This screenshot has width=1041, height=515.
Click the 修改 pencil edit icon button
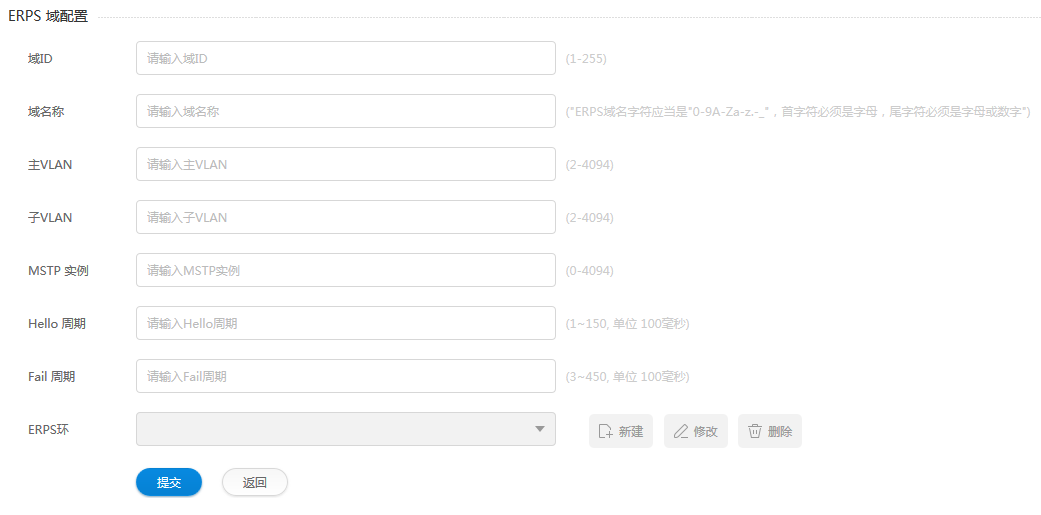click(696, 431)
